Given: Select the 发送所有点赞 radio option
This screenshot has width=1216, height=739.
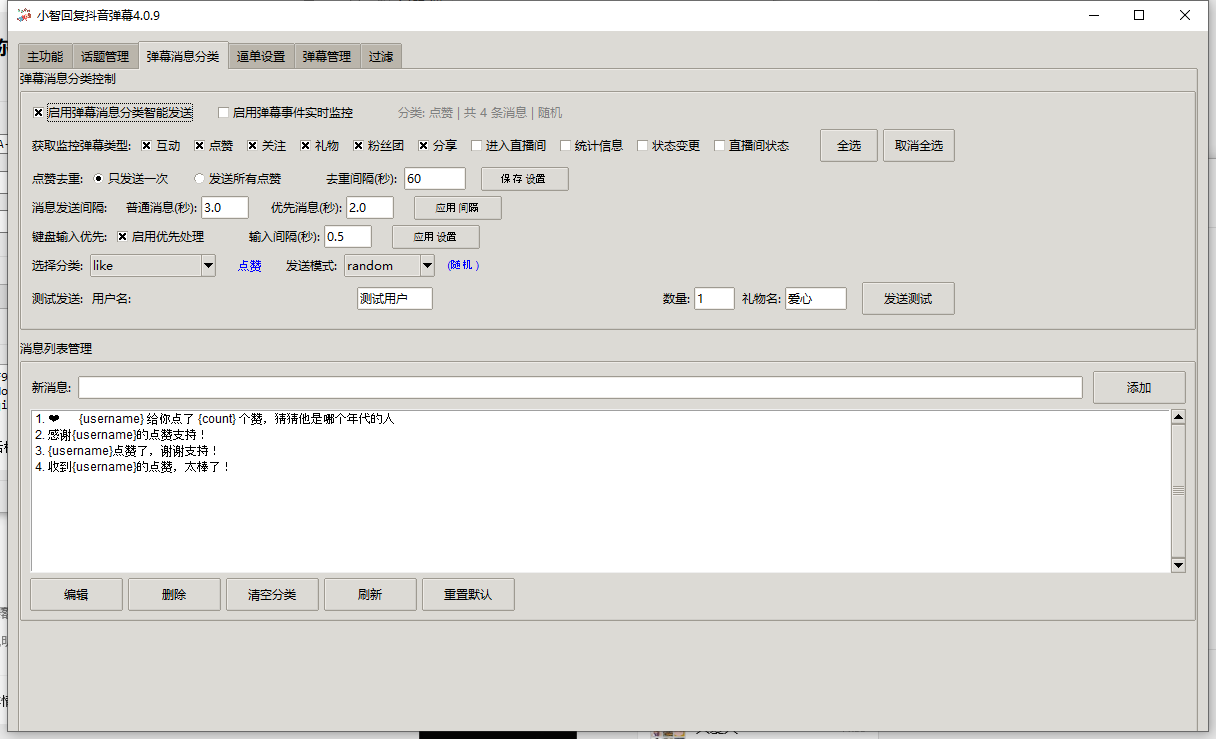Looking at the screenshot, I should pos(199,178).
